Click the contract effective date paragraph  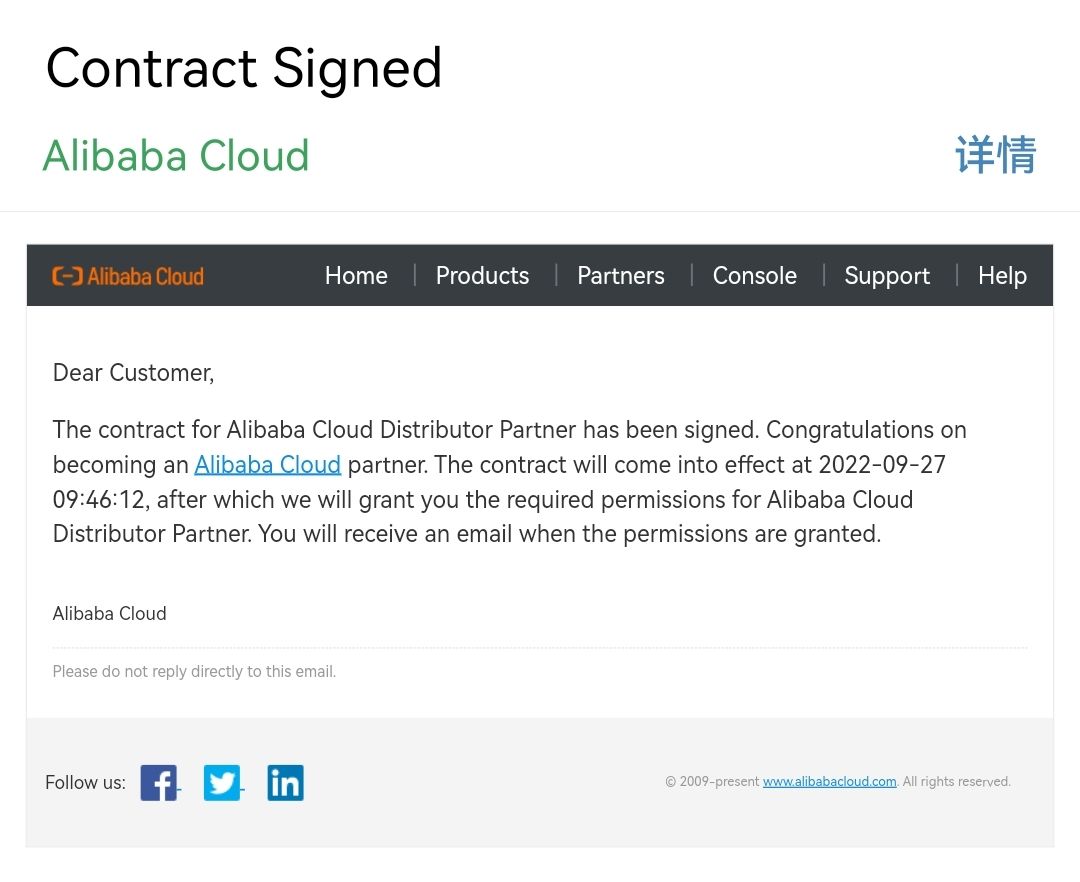pos(510,482)
